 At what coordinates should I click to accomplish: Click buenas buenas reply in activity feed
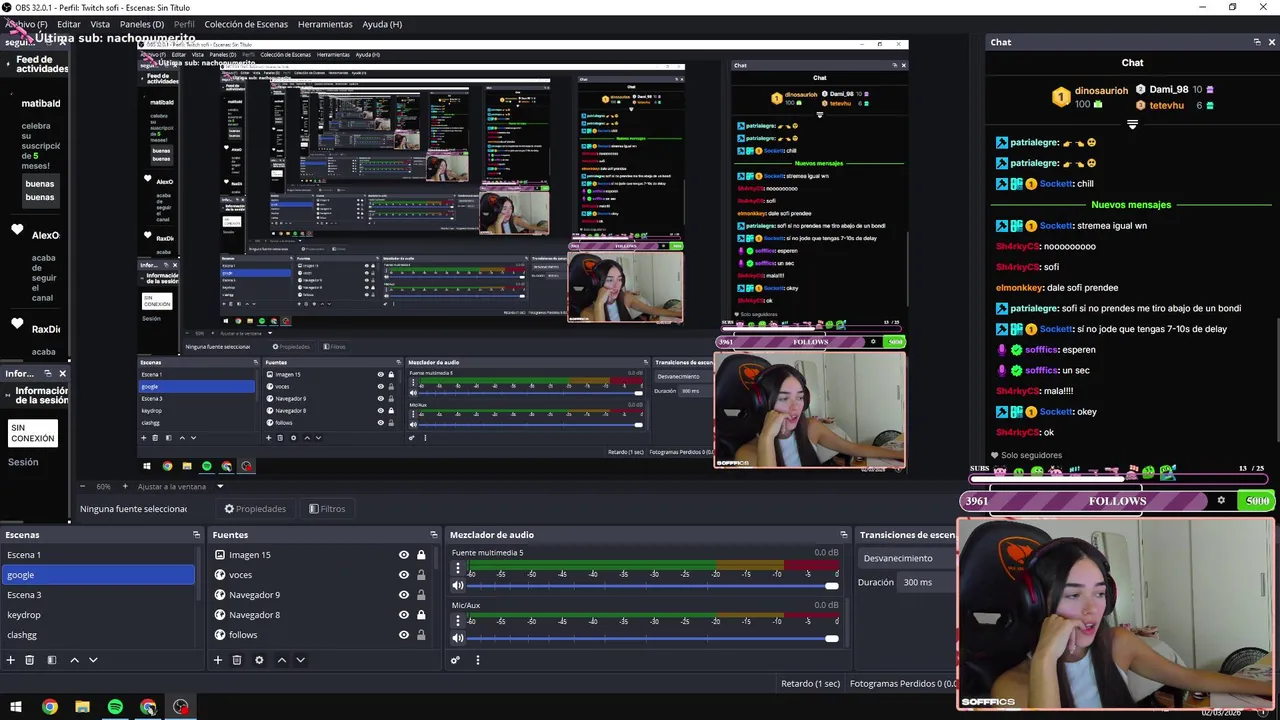coord(40,190)
